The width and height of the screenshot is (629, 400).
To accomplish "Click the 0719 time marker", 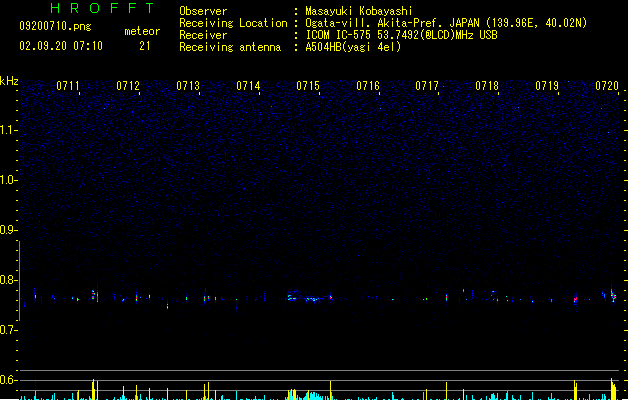I will click(x=547, y=86).
